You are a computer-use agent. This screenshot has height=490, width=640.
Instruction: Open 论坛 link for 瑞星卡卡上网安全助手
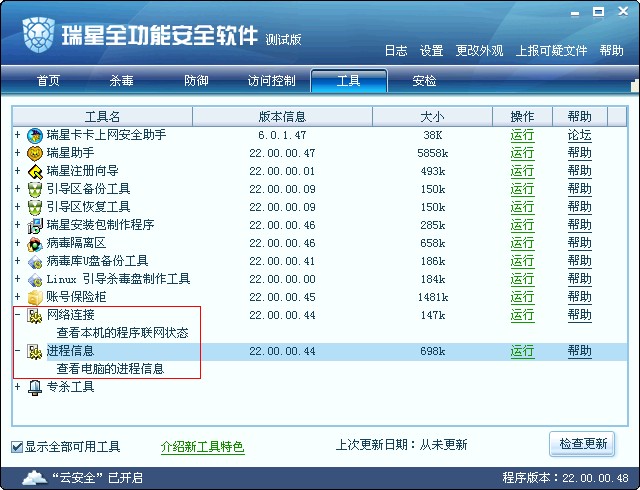[x=580, y=135]
